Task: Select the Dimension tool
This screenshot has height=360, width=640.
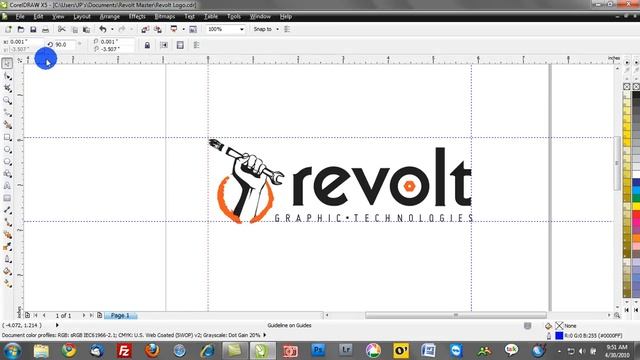Action: 7,210
